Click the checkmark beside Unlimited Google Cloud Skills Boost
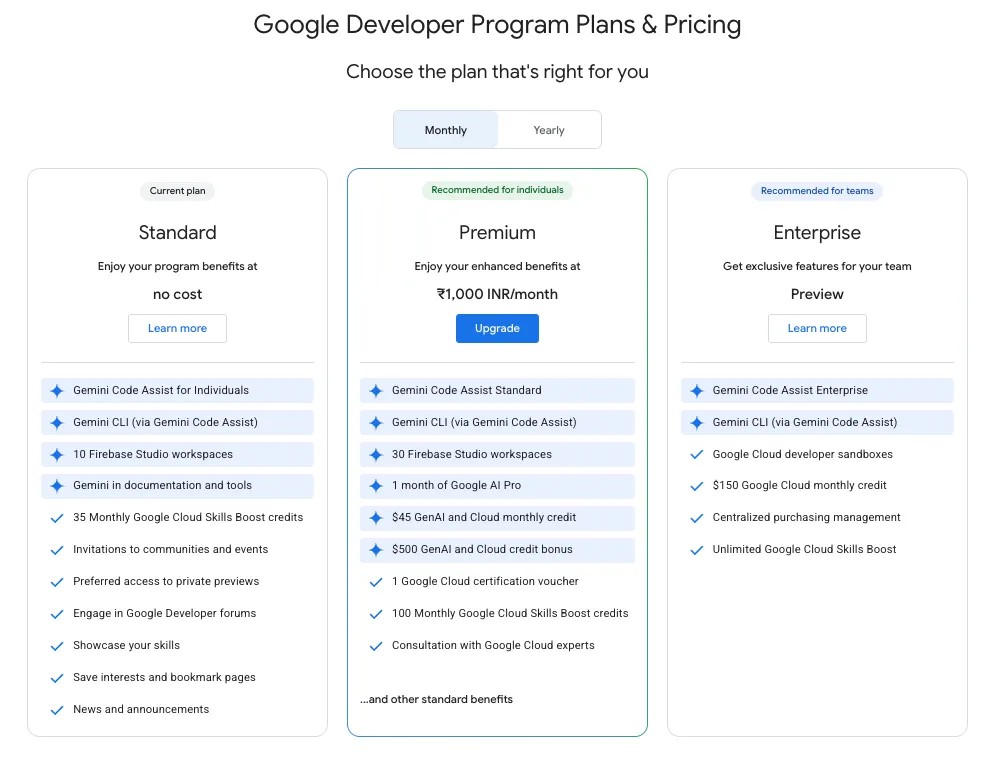This screenshot has height=757, width=998. [x=697, y=549]
